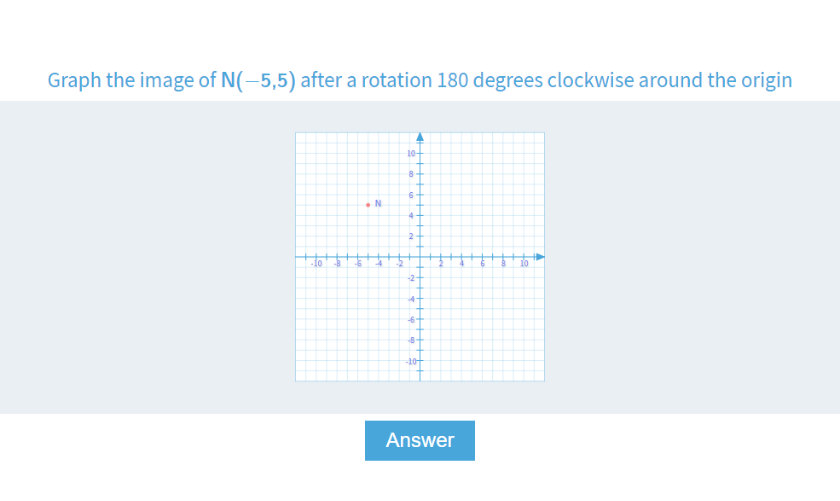The image size is (840, 501).
Task: Click the -8 label on the y-axis
Action: coord(411,340)
